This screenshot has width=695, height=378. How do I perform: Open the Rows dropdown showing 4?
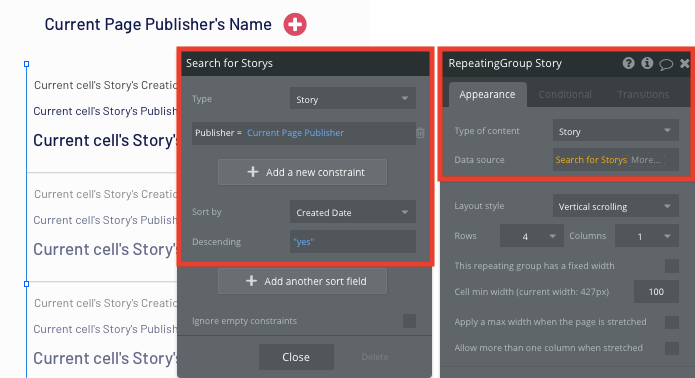pyautogui.click(x=531, y=236)
